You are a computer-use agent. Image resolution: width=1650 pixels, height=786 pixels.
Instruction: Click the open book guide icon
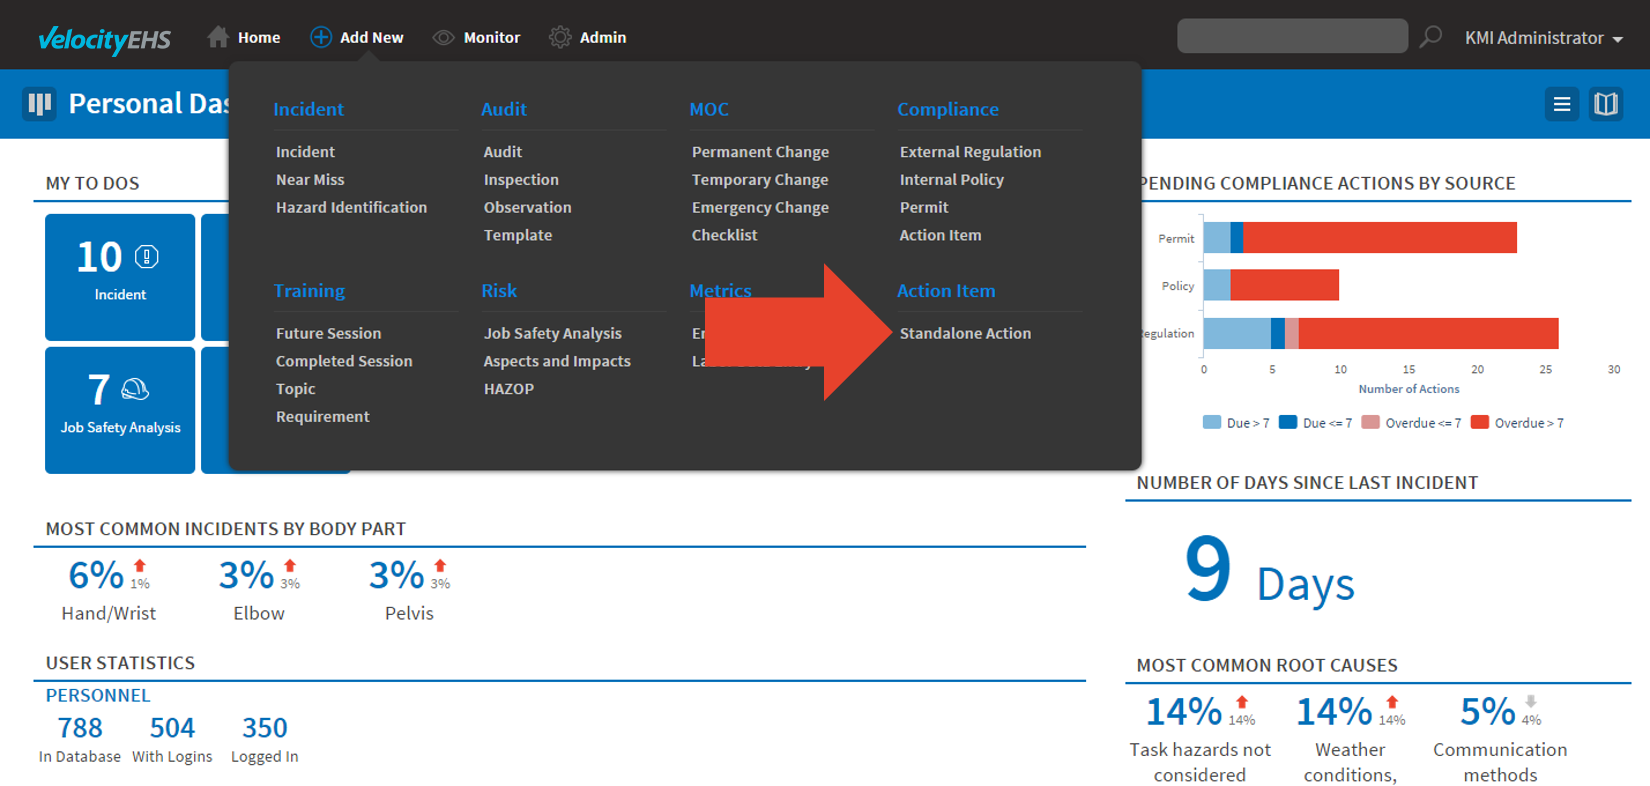[1606, 104]
